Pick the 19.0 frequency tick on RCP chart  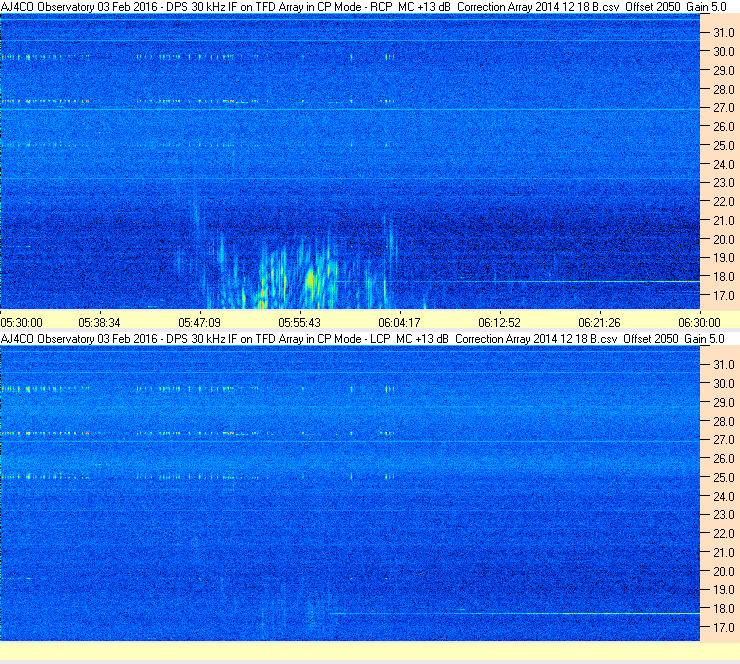coord(724,258)
